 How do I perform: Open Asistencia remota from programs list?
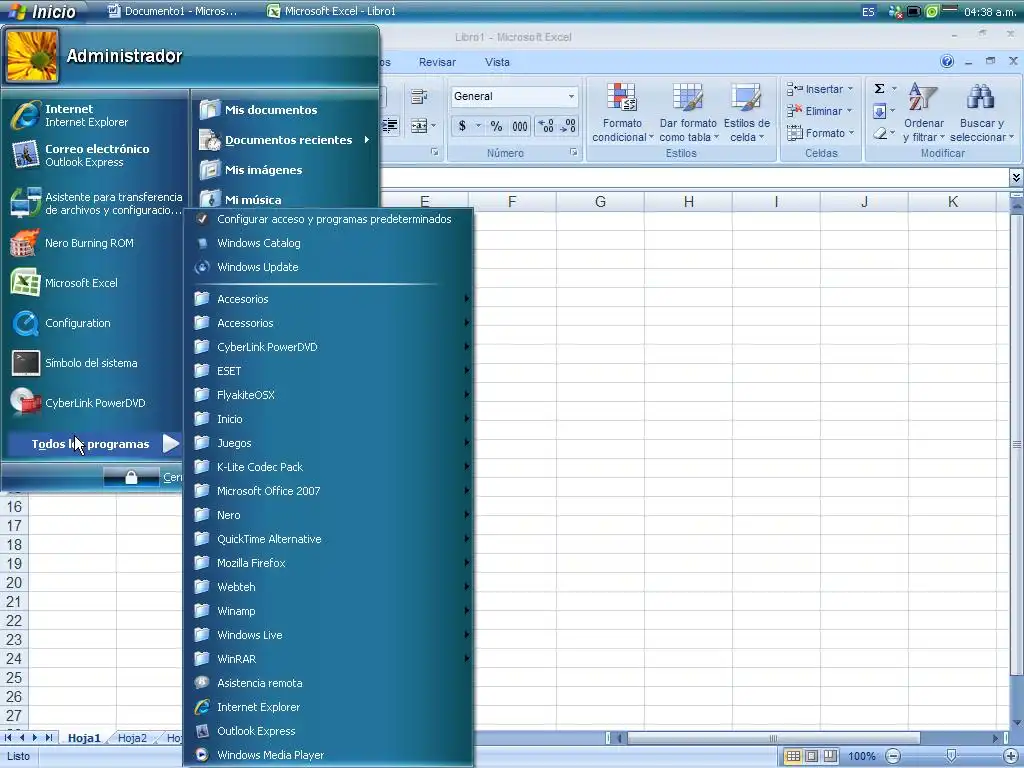point(259,683)
